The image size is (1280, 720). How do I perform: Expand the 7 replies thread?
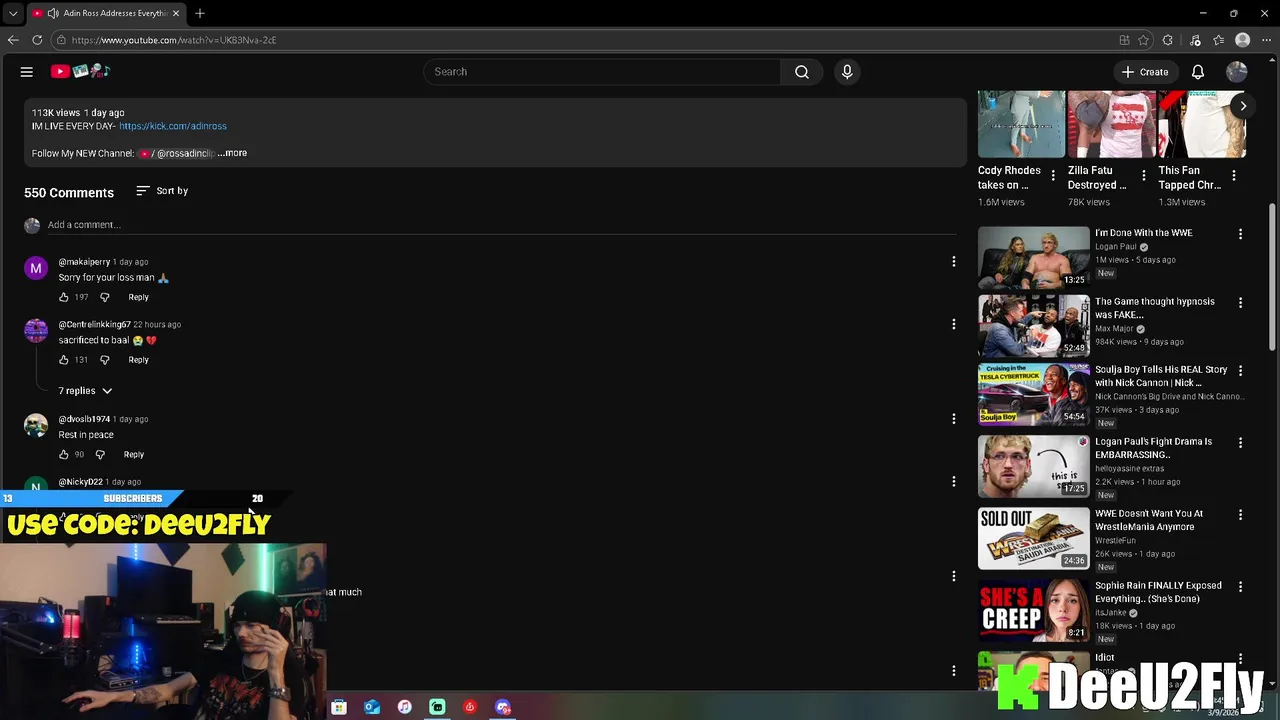tap(85, 391)
